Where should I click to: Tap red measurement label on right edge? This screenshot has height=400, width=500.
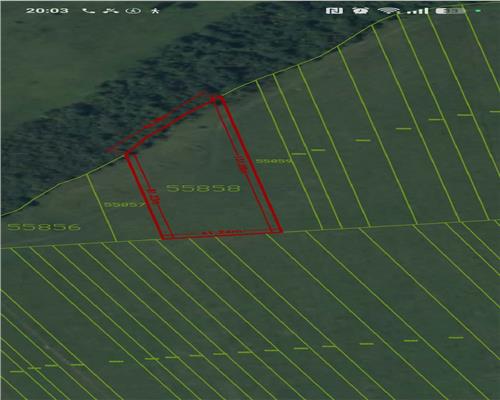pyautogui.click(x=242, y=164)
